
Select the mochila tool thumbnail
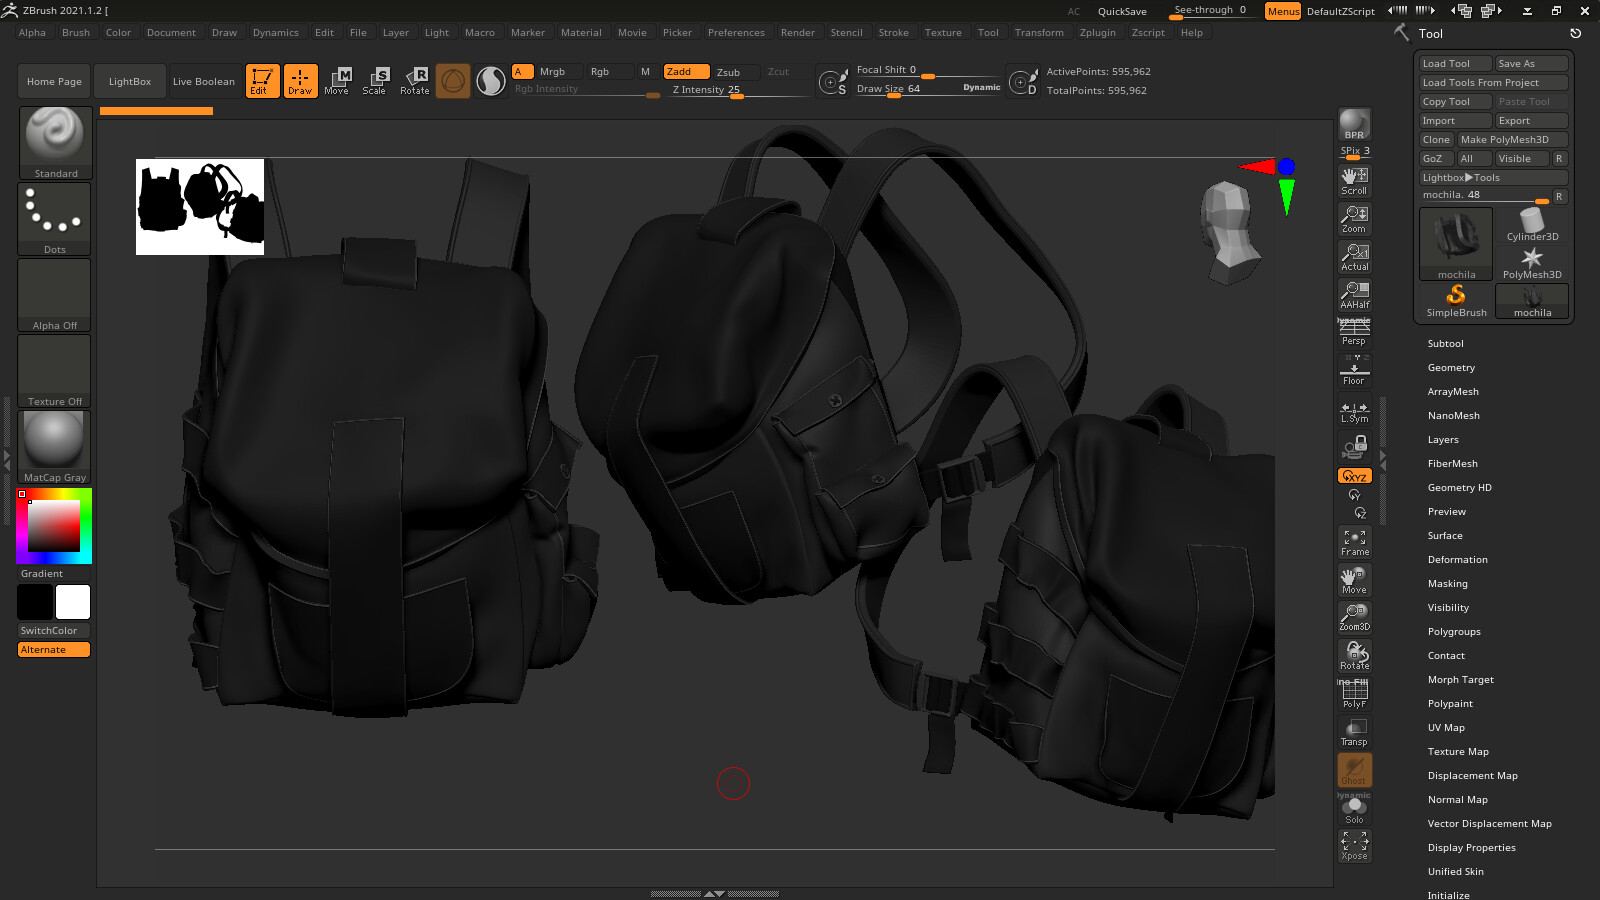[x=1455, y=243]
